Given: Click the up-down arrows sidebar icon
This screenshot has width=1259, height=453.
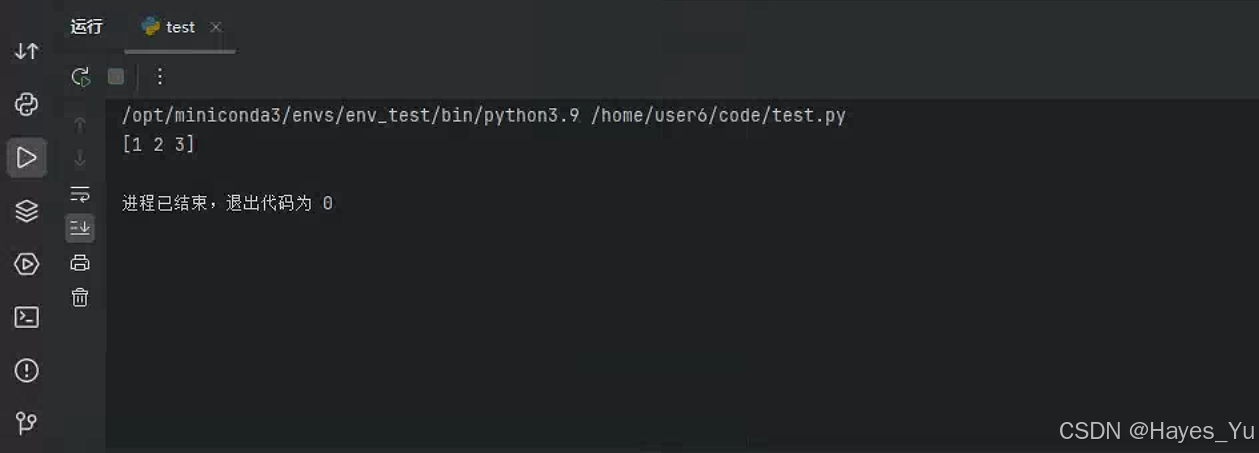Looking at the screenshot, I should point(27,51).
